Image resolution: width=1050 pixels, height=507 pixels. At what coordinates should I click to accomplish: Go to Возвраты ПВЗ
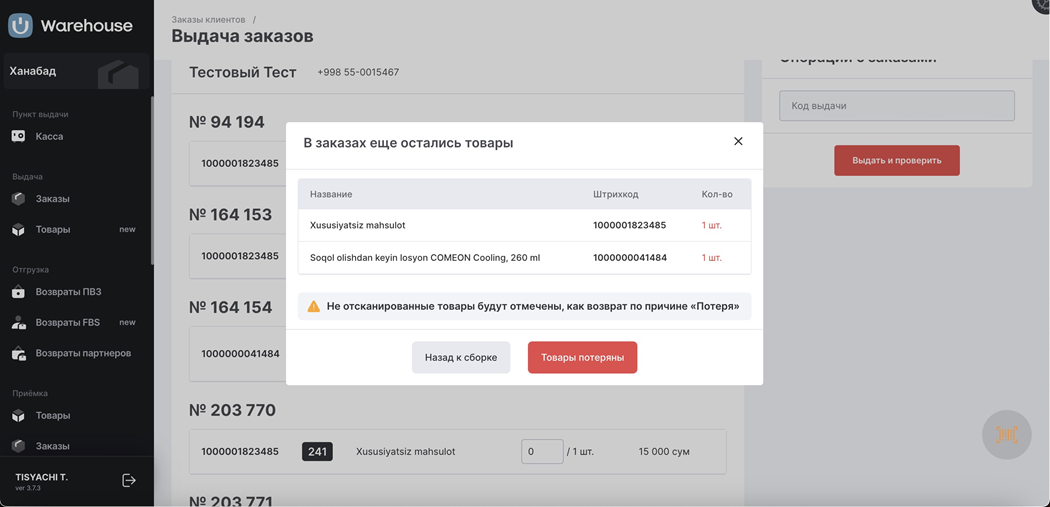click(67, 292)
